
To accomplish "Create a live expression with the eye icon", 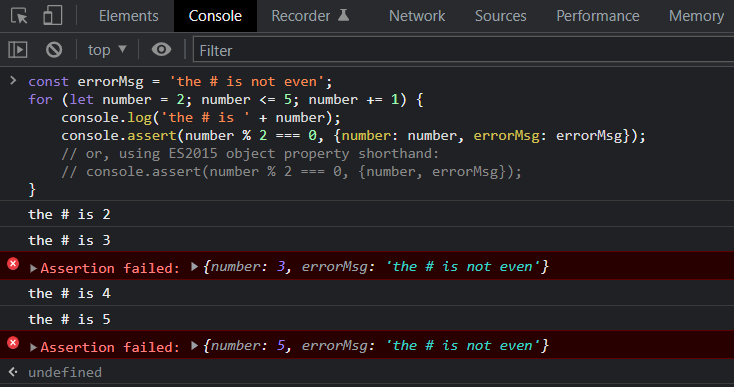I will [x=161, y=50].
